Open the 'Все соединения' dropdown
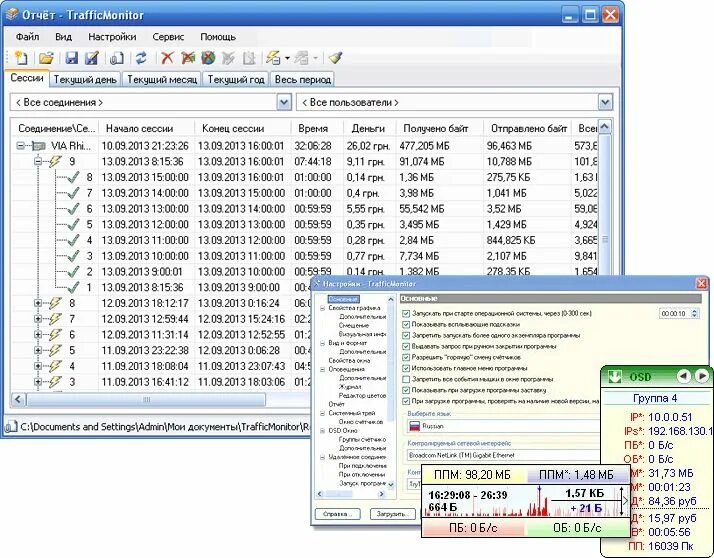Image resolution: width=714 pixels, height=558 pixels. (x=284, y=102)
